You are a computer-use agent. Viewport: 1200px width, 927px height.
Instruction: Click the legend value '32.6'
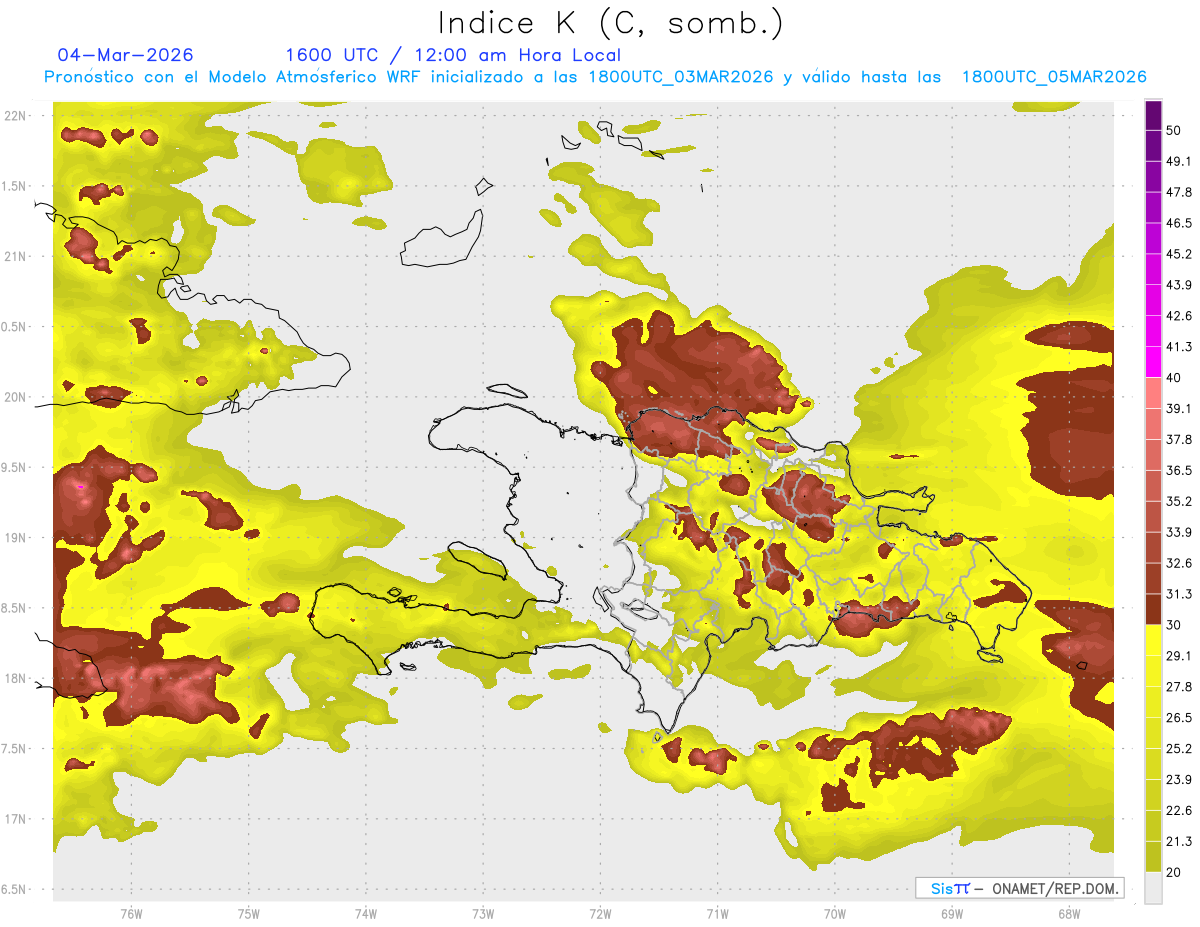(1179, 563)
